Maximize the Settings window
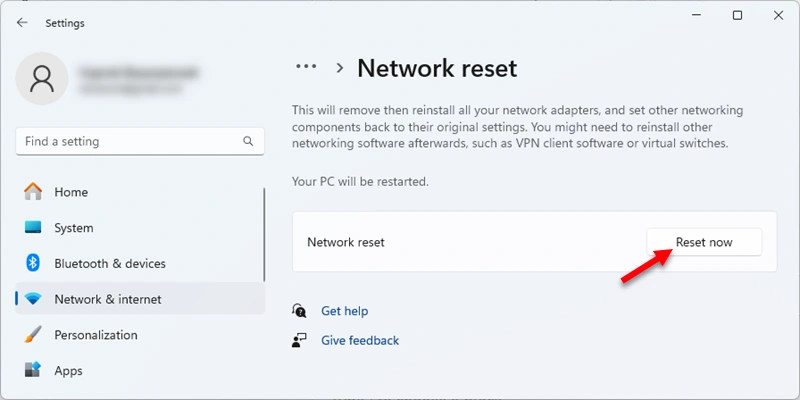The image size is (800, 400). (x=737, y=16)
